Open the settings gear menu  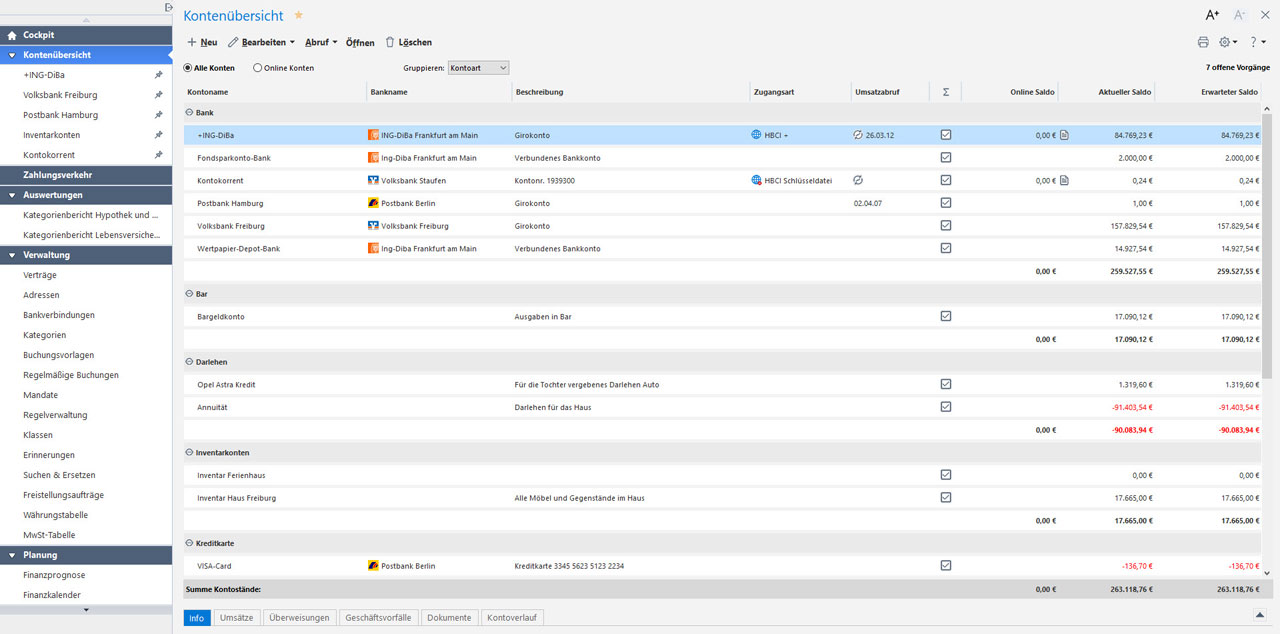point(1226,42)
